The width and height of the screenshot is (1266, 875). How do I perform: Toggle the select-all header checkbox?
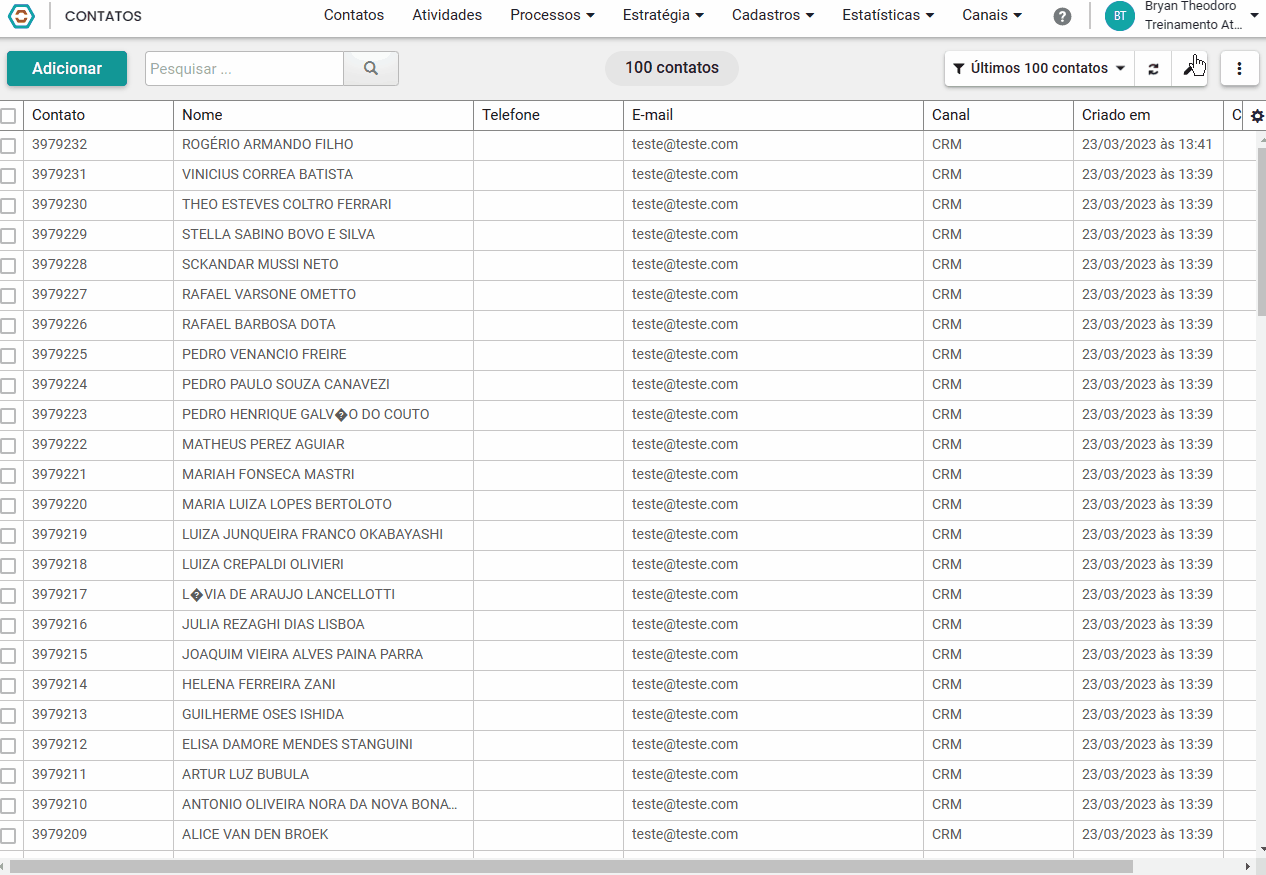point(8,116)
